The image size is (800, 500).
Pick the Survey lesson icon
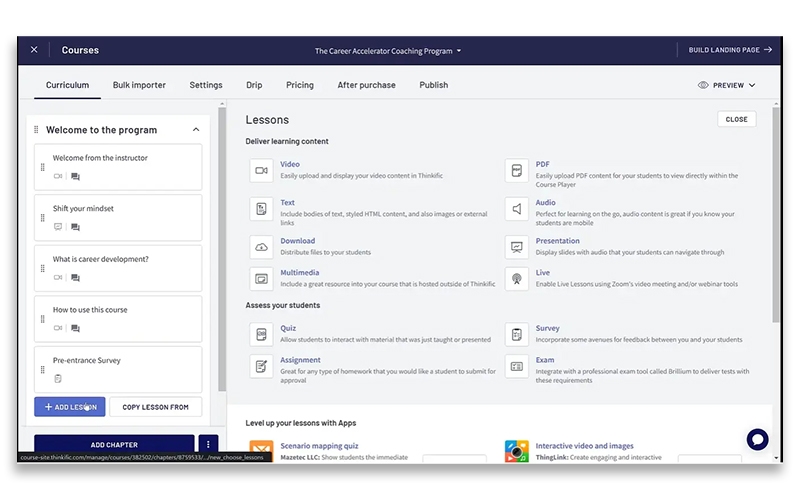[x=517, y=334]
